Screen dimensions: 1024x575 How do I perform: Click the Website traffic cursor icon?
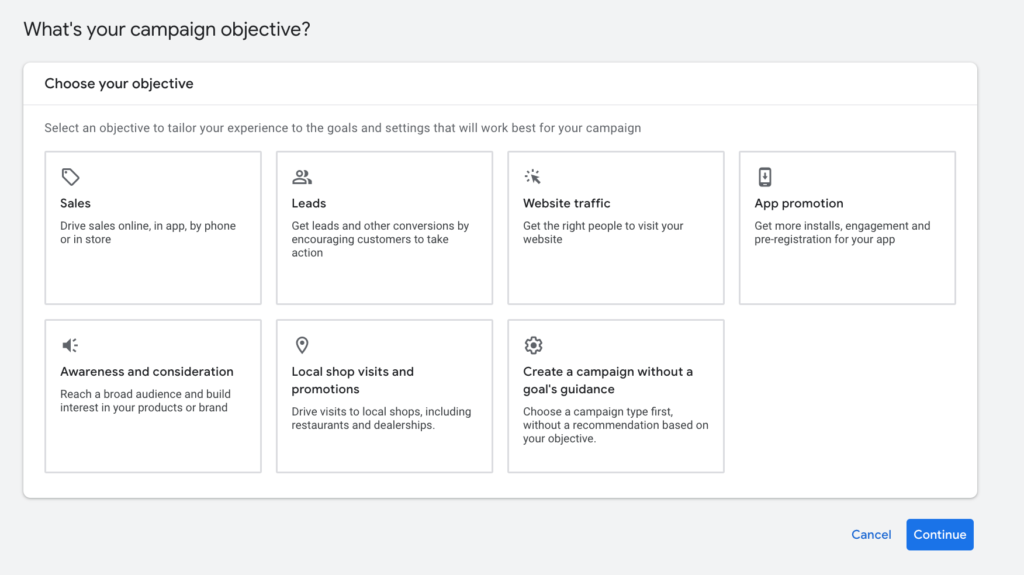(x=533, y=176)
